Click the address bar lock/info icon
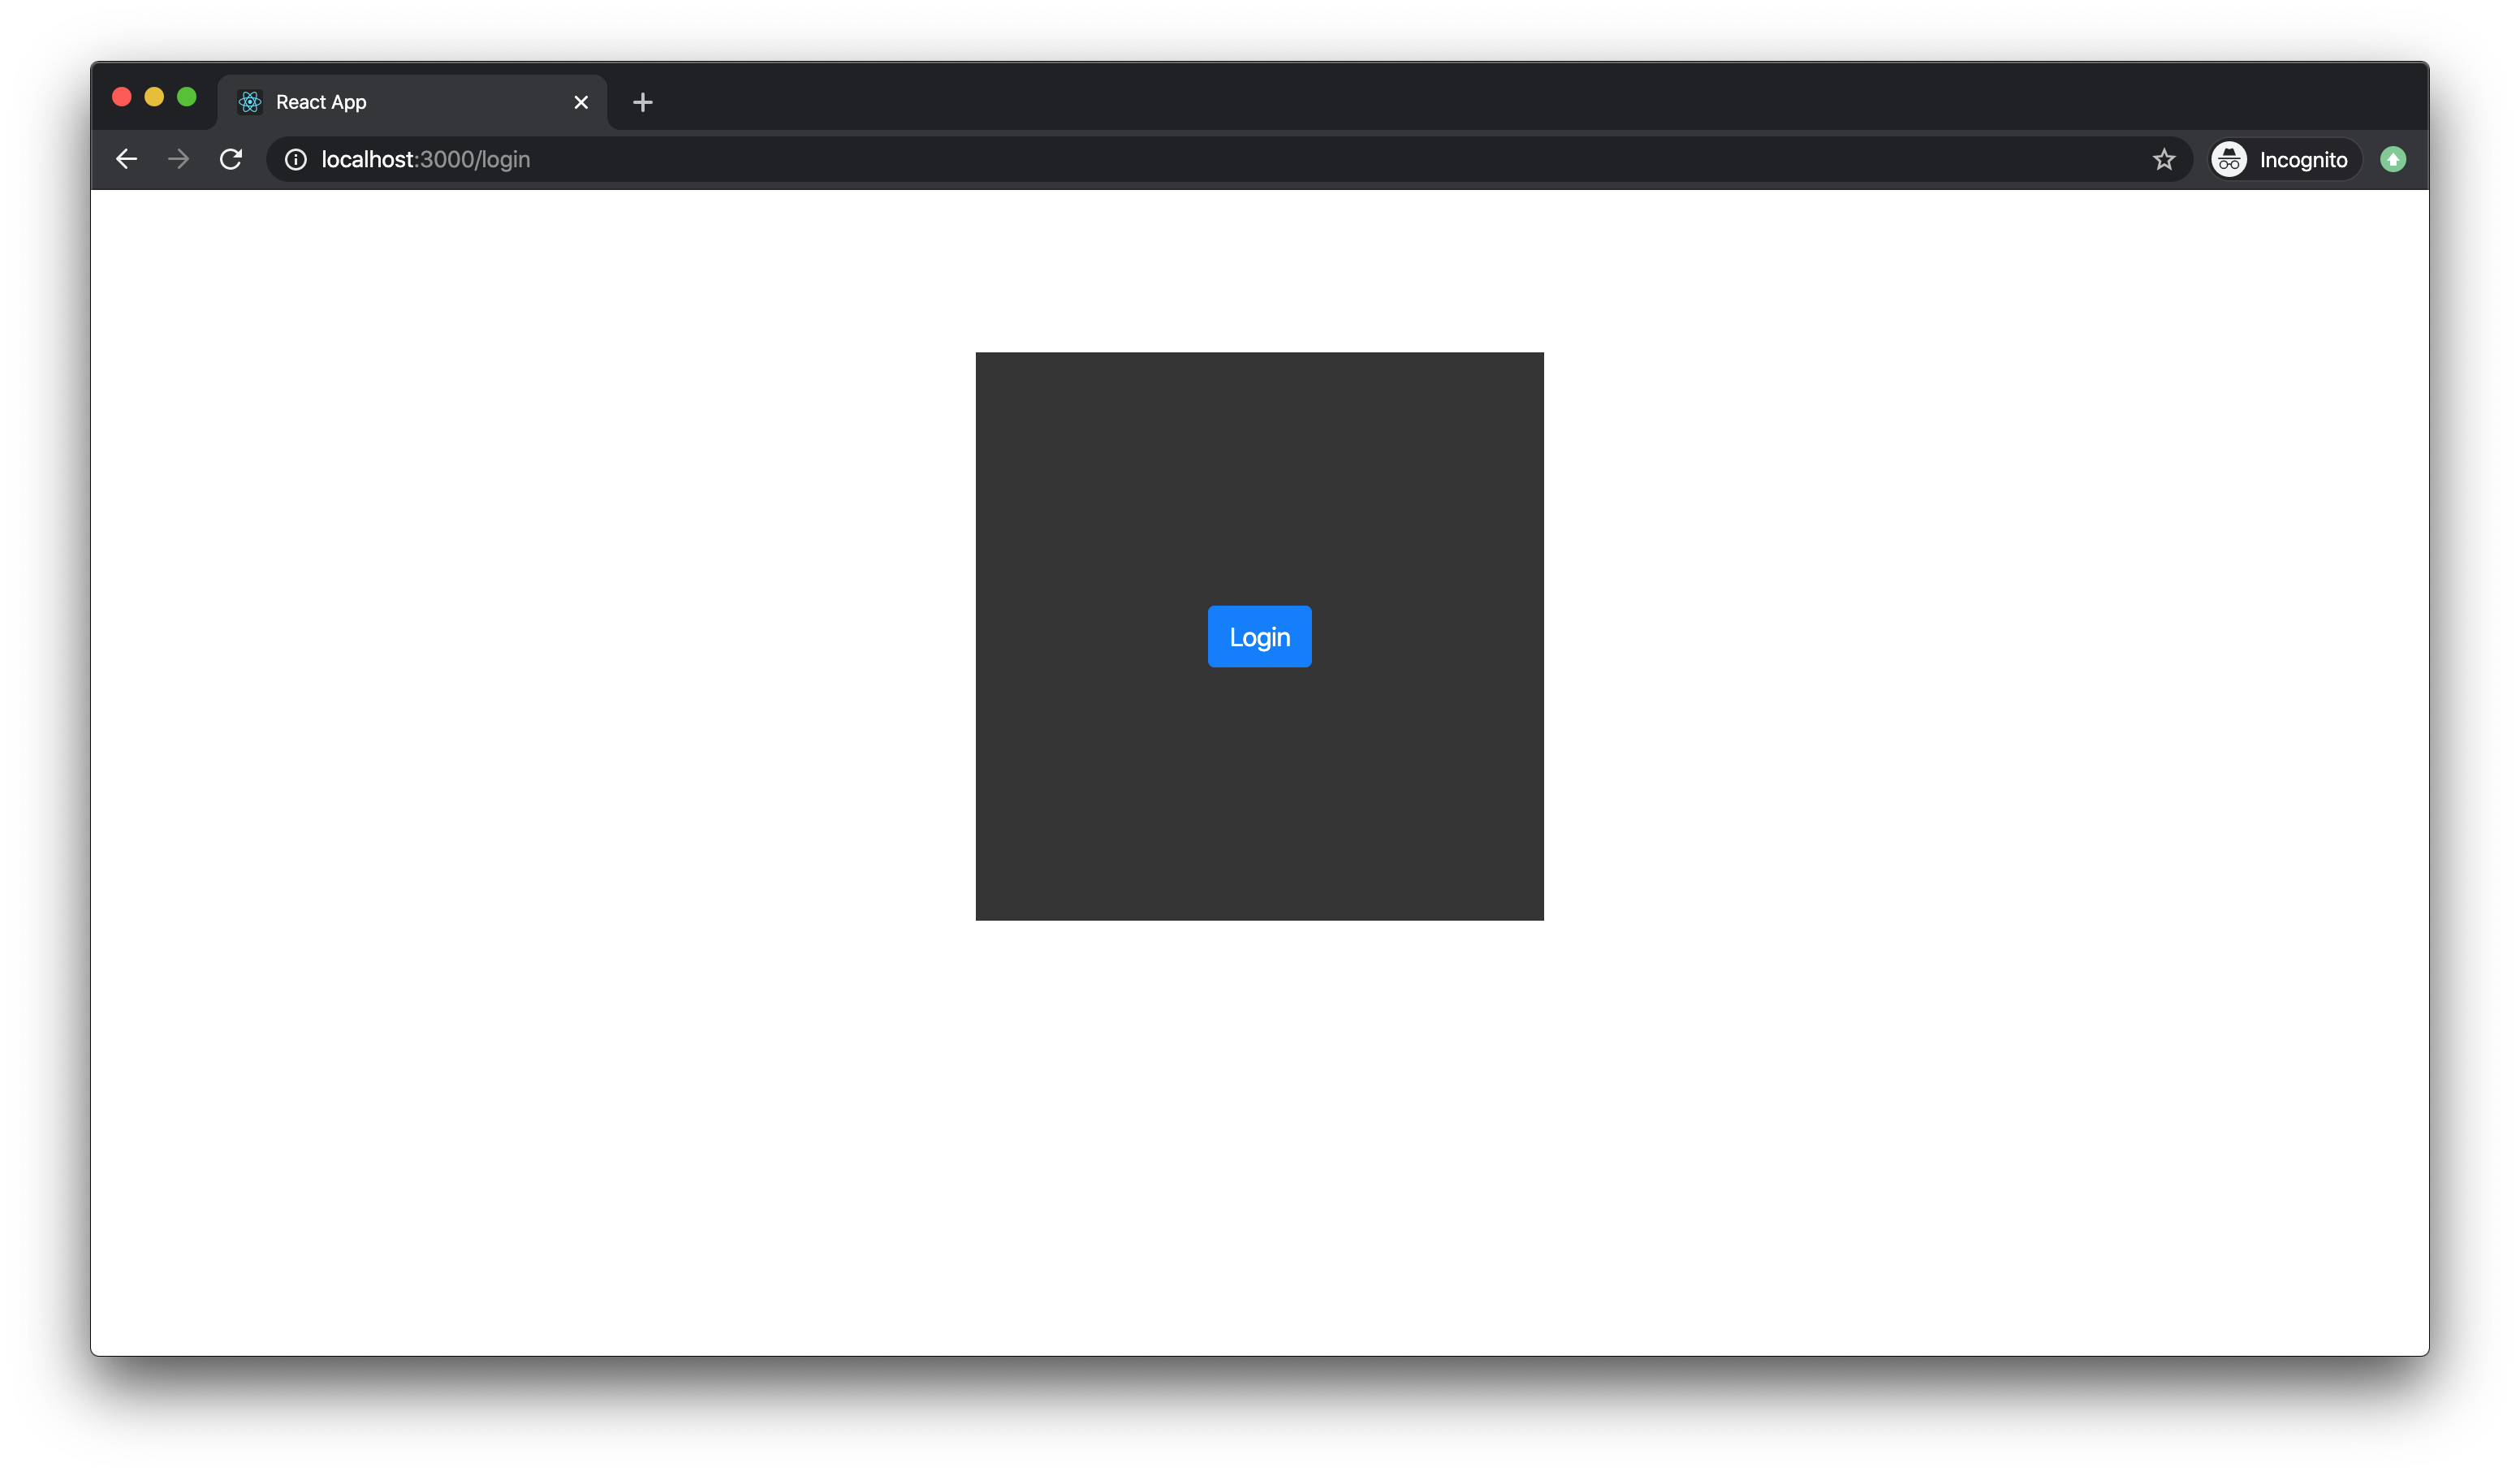This screenshot has width=2520, height=1476. pyautogui.click(x=293, y=160)
